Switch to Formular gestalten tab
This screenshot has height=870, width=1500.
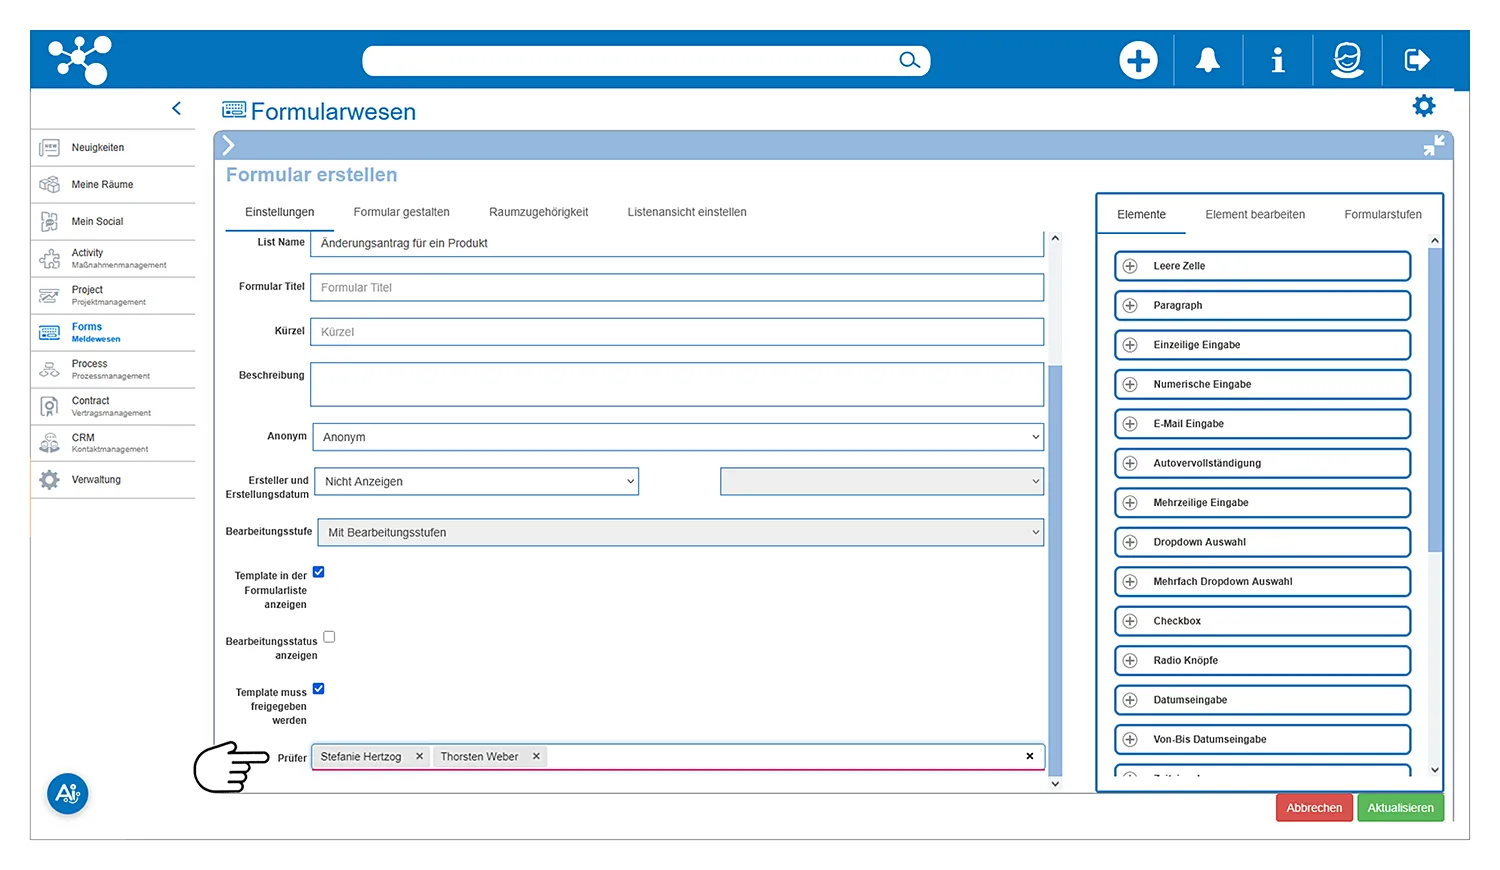pyautogui.click(x=401, y=212)
